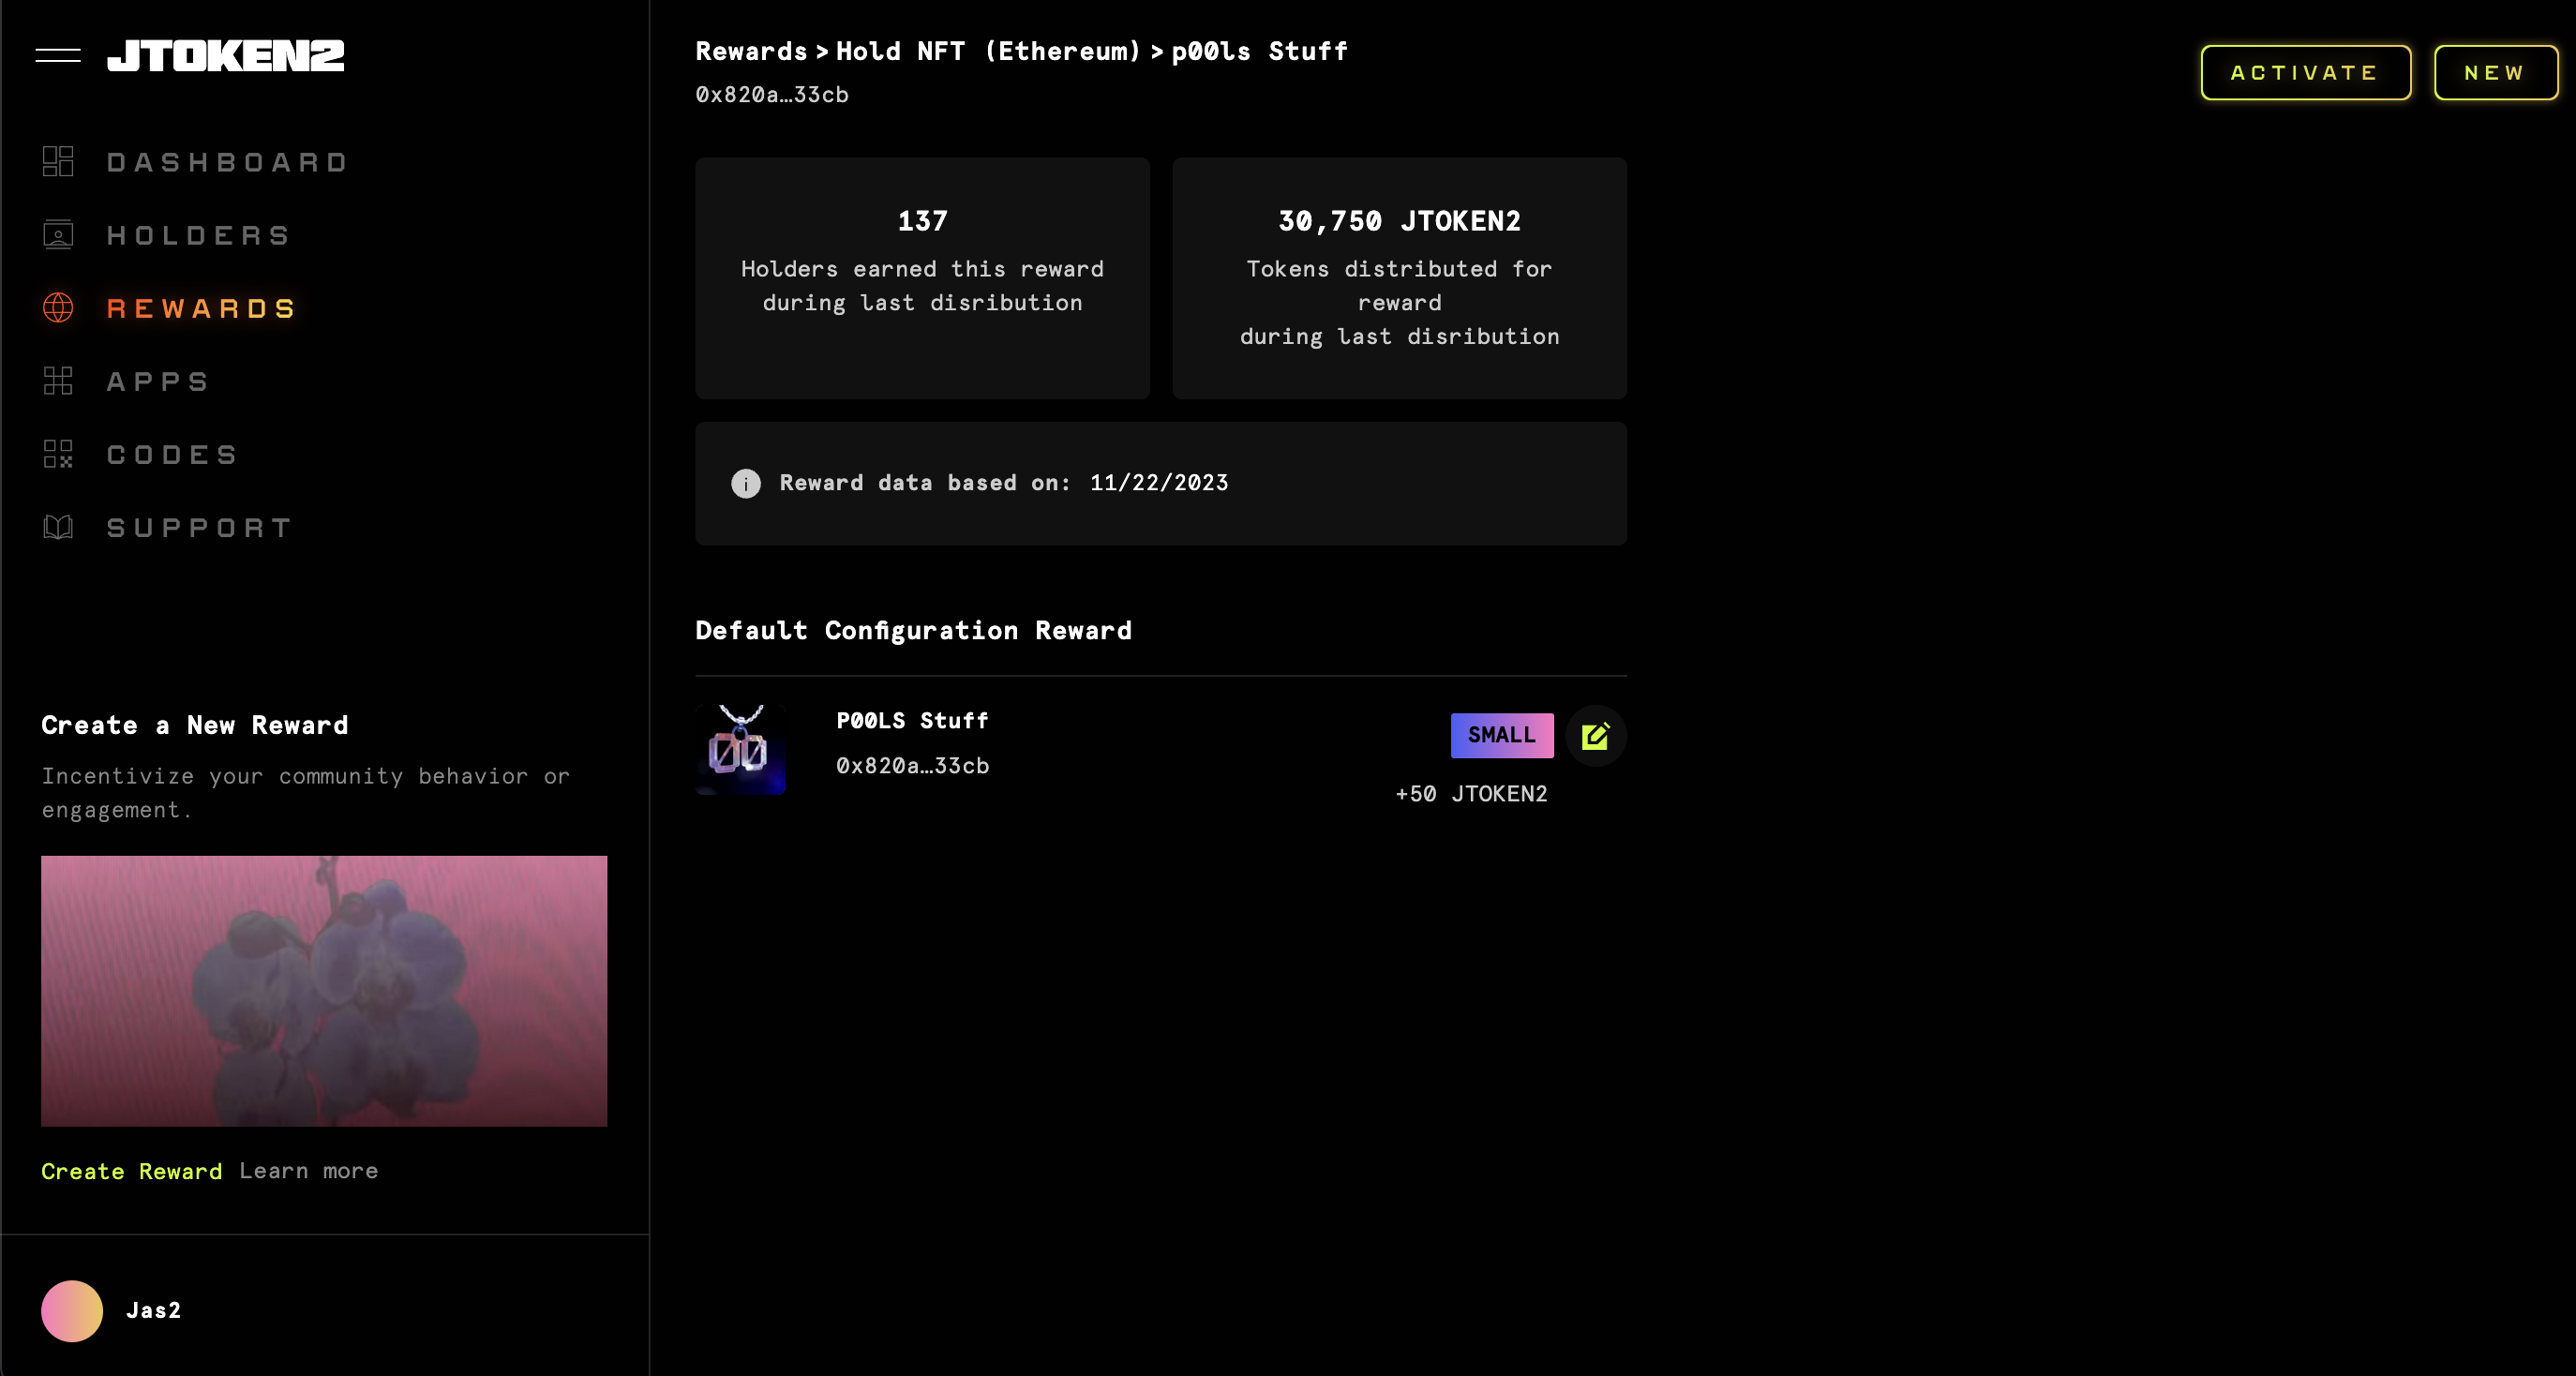Viewport: 2576px width, 1376px height.
Task: Click the Create Reward link
Action: (131, 1171)
